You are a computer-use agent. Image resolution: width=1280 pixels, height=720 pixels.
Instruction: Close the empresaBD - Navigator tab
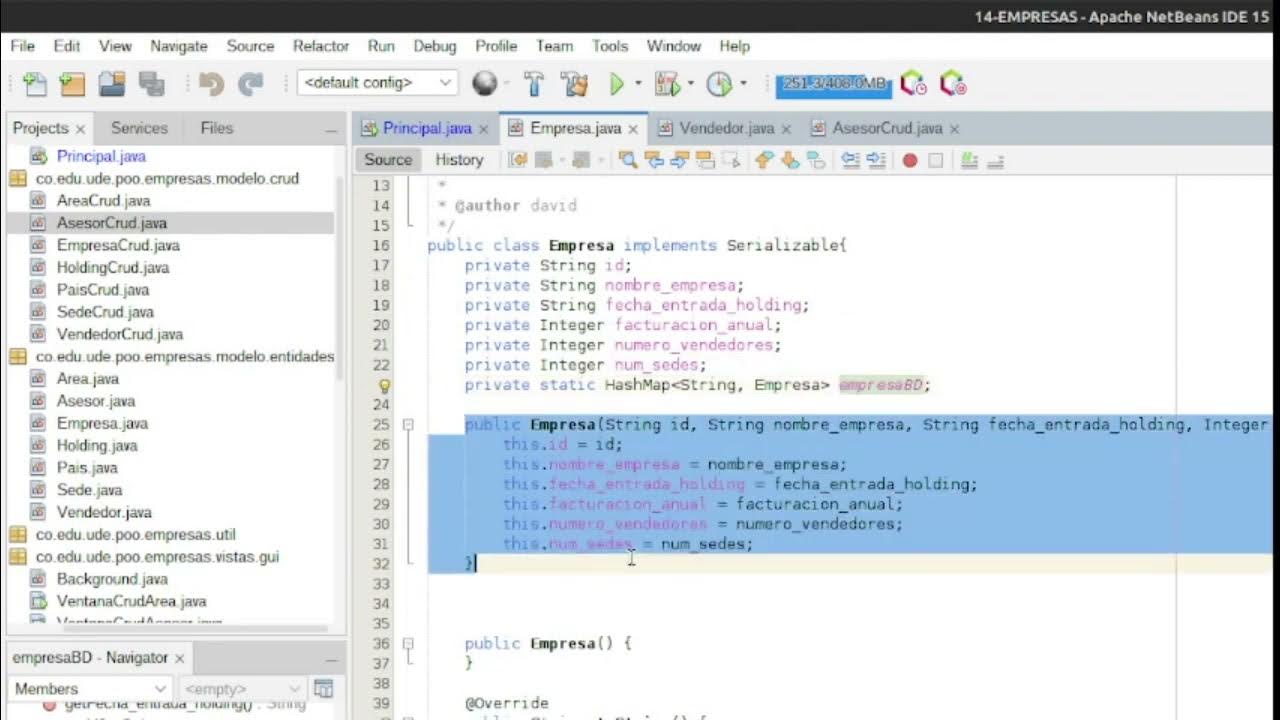tap(180, 659)
